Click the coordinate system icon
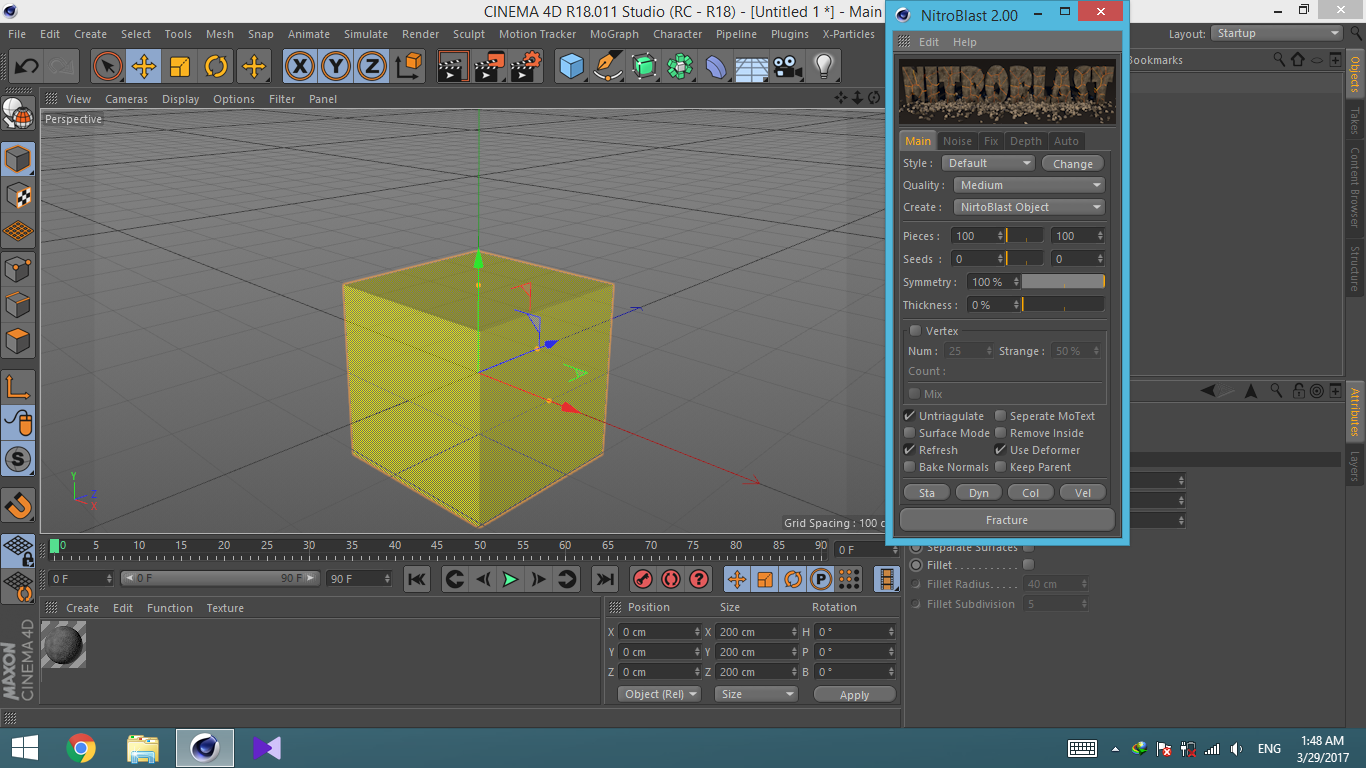The height and width of the screenshot is (768, 1366). [x=409, y=67]
